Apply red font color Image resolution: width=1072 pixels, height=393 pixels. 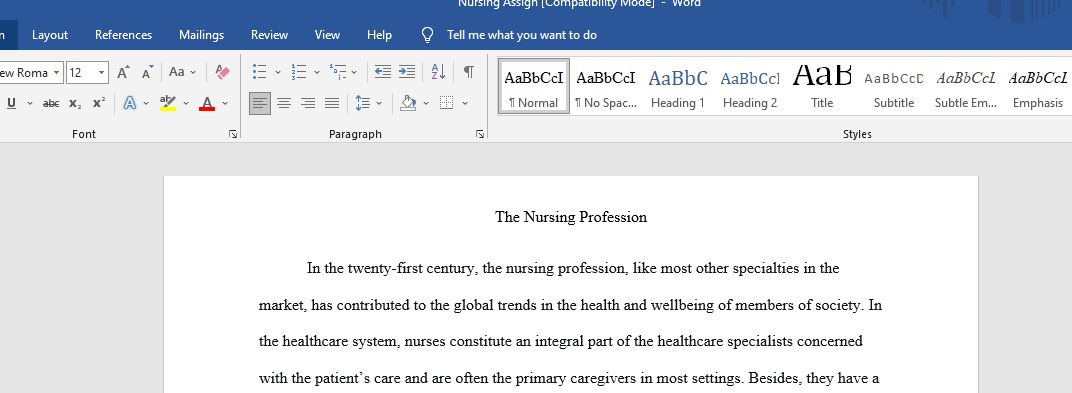pyautogui.click(x=206, y=103)
